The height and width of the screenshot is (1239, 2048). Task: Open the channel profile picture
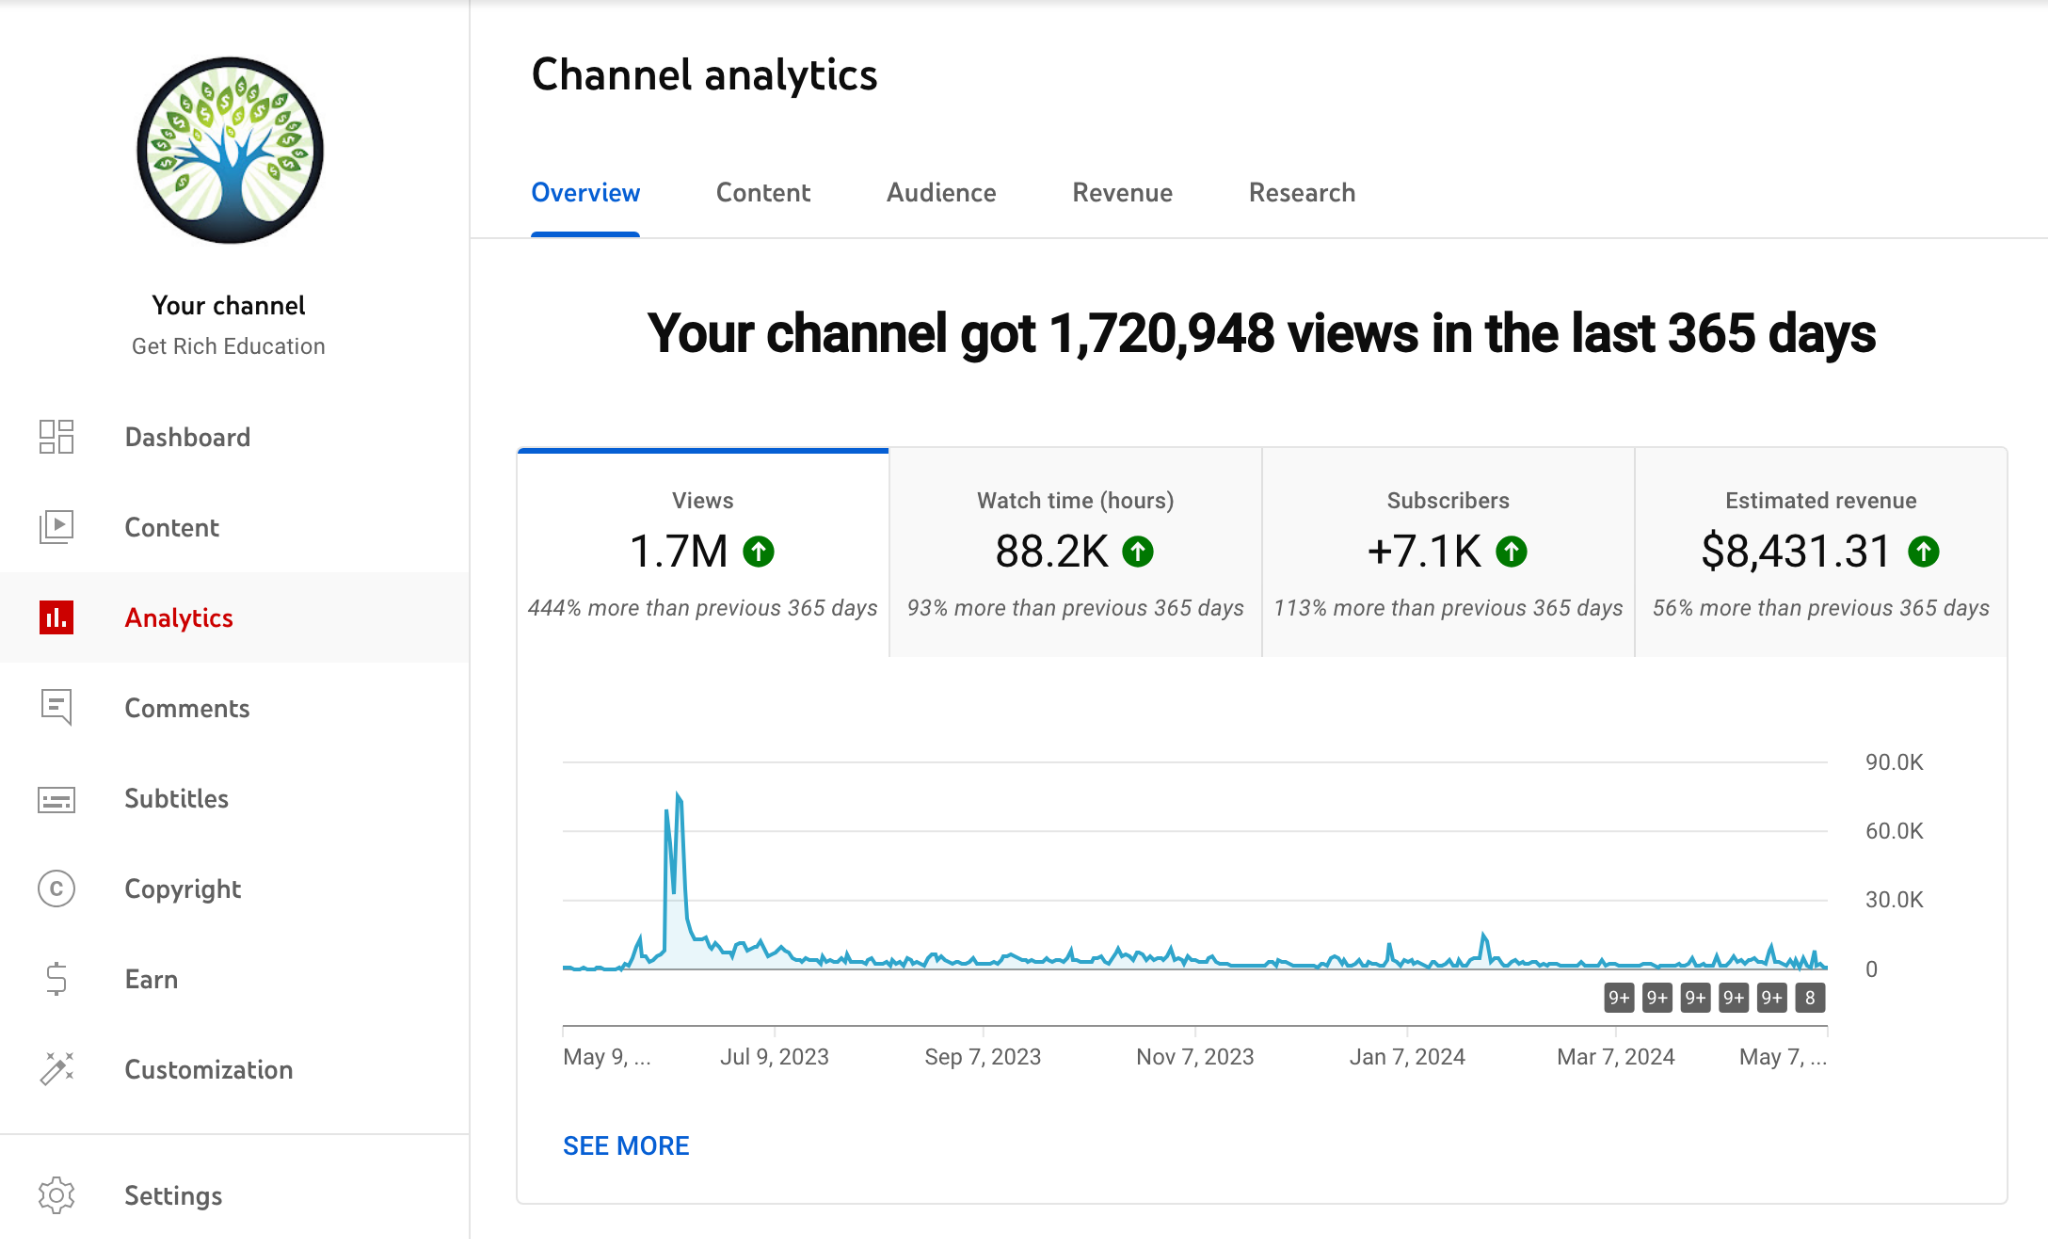pyautogui.click(x=230, y=150)
